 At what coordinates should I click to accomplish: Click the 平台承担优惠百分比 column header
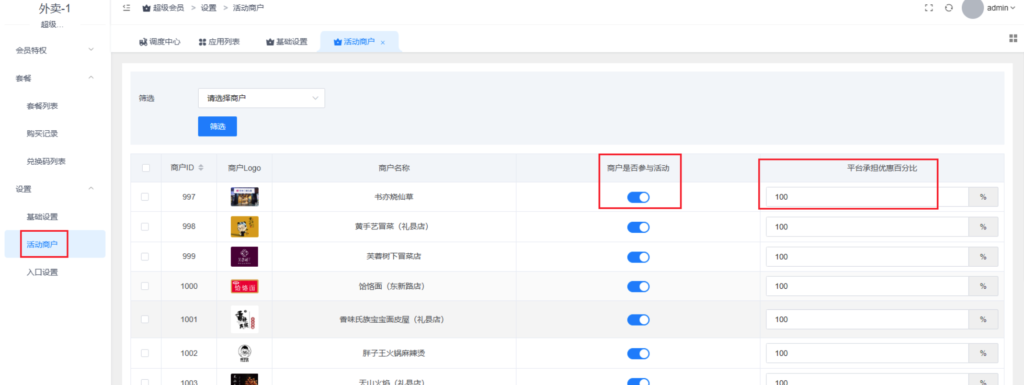tap(882, 168)
